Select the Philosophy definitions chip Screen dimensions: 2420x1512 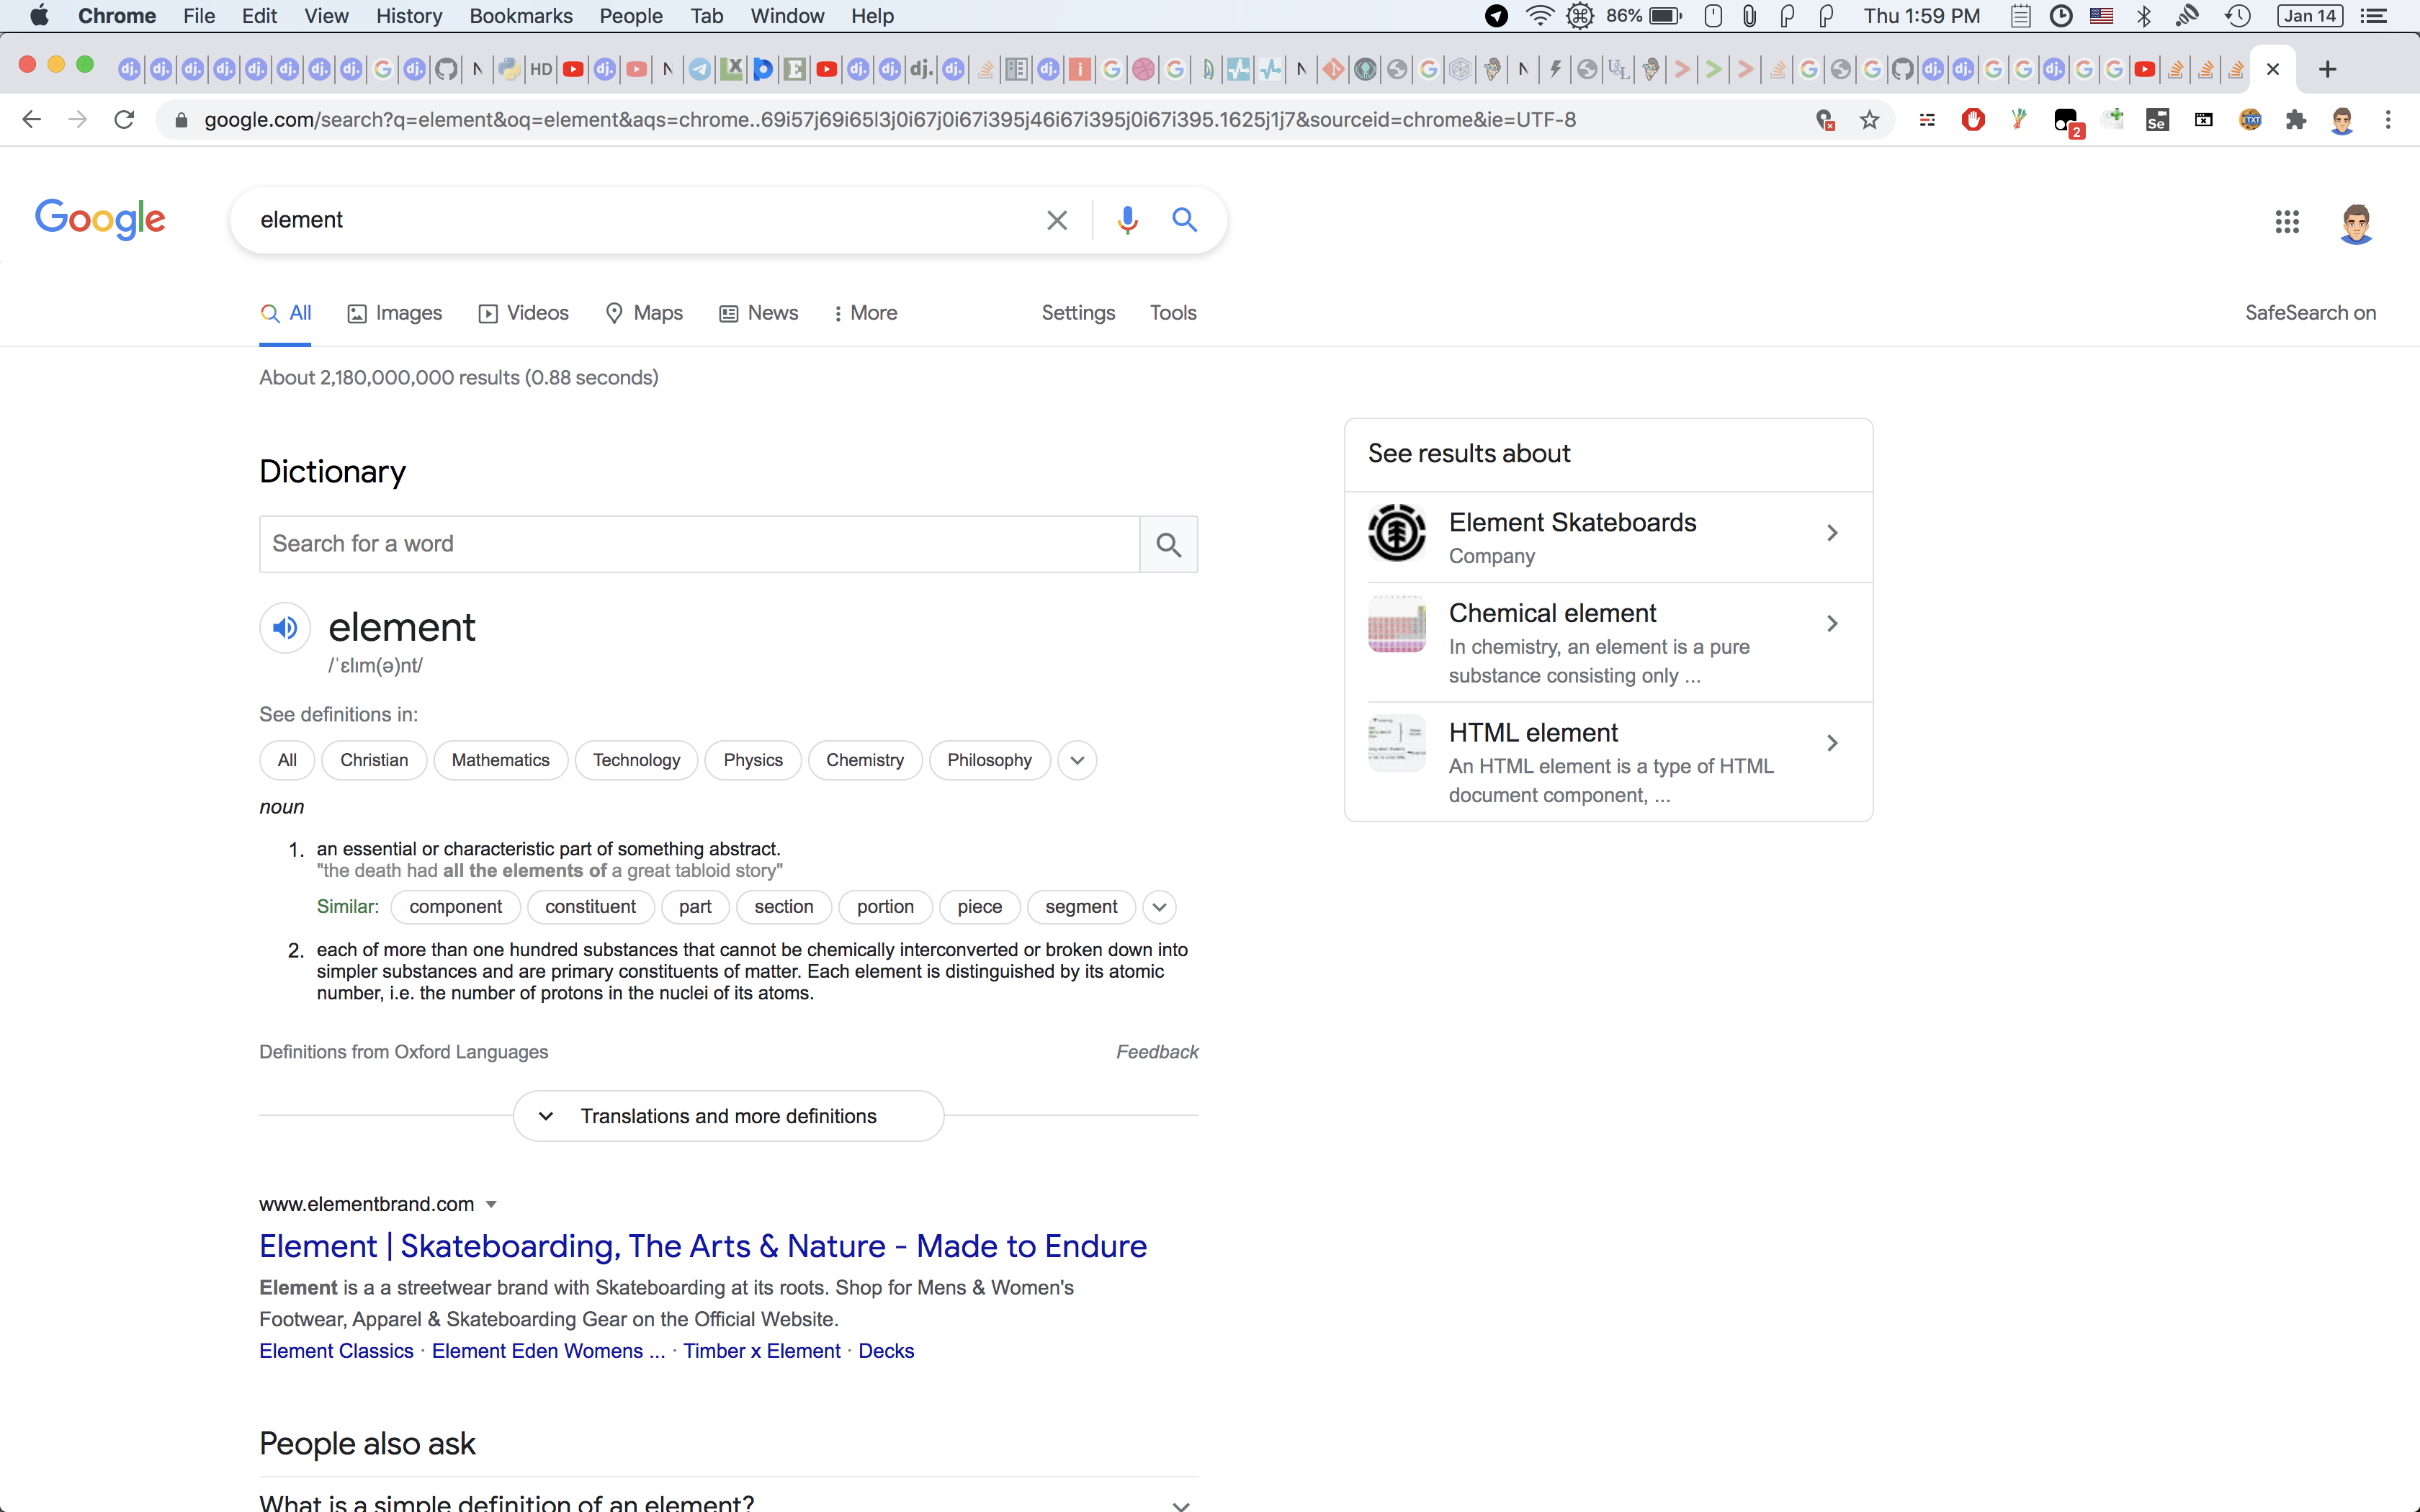tap(989, 760)
